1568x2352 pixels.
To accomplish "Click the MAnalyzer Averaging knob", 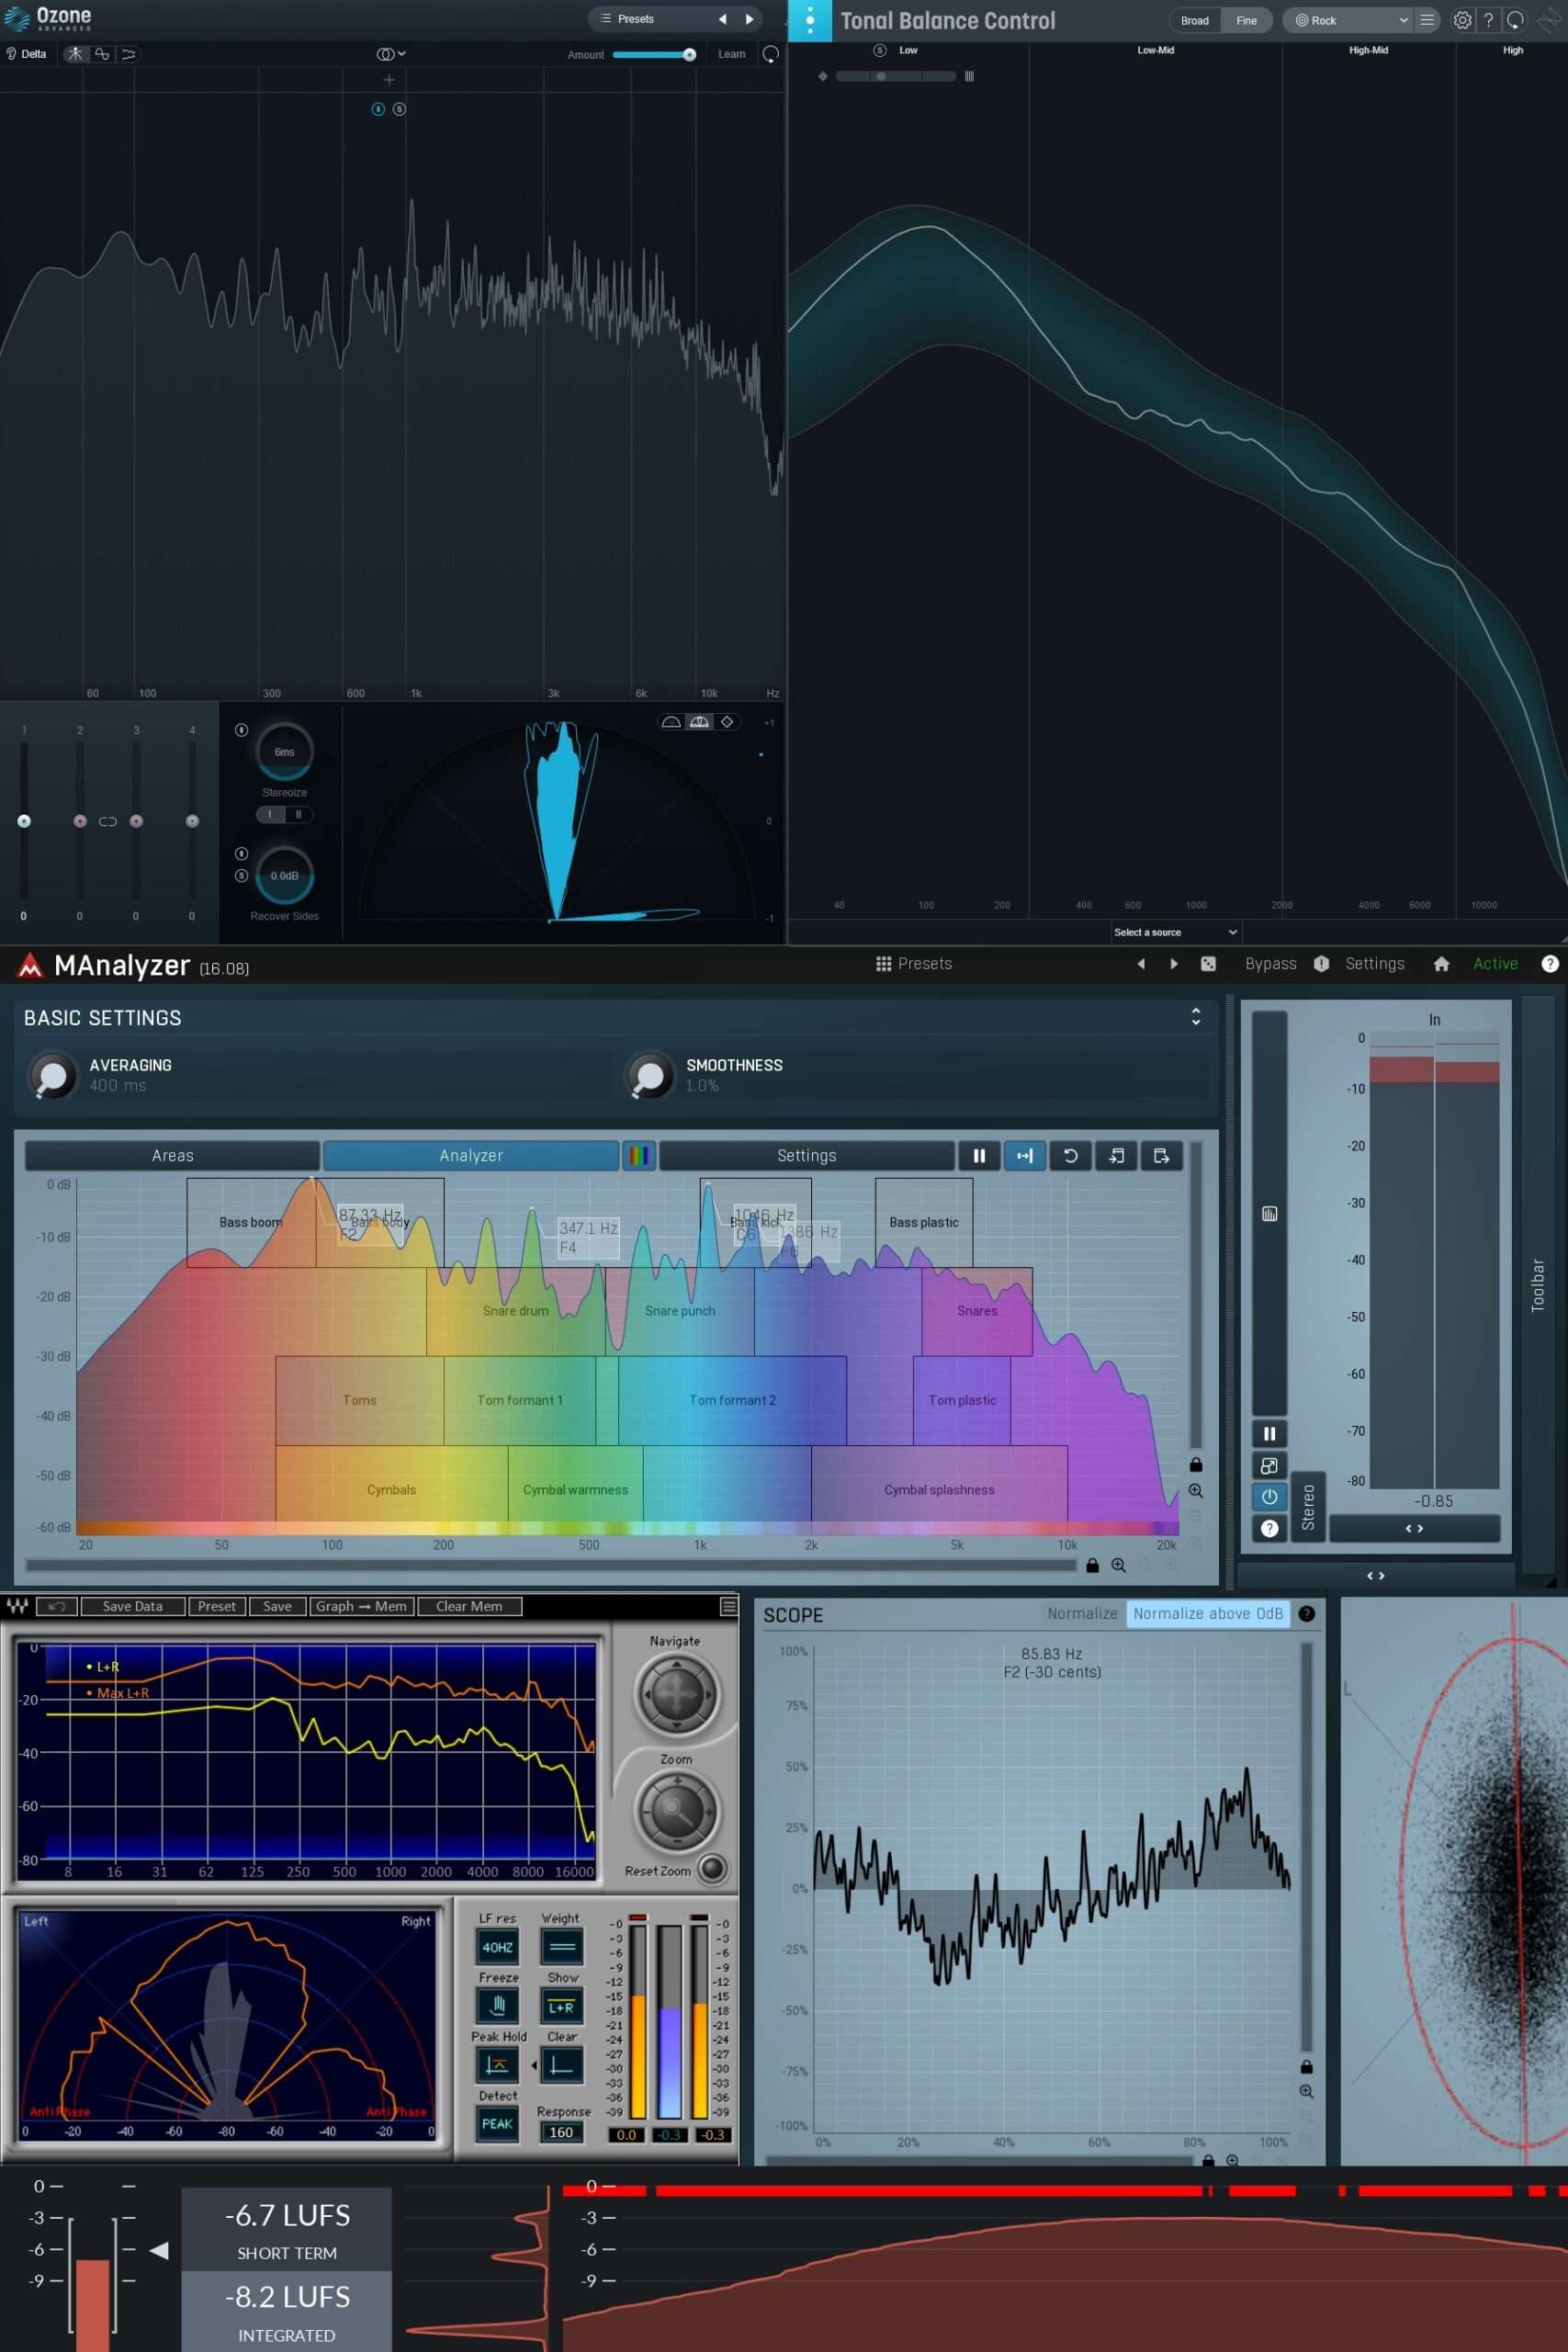I will [53, 1076].
